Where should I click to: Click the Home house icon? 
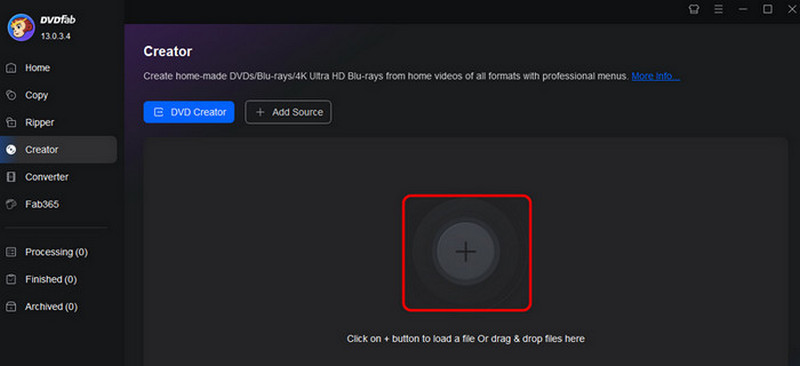click(x=11, y=68)
